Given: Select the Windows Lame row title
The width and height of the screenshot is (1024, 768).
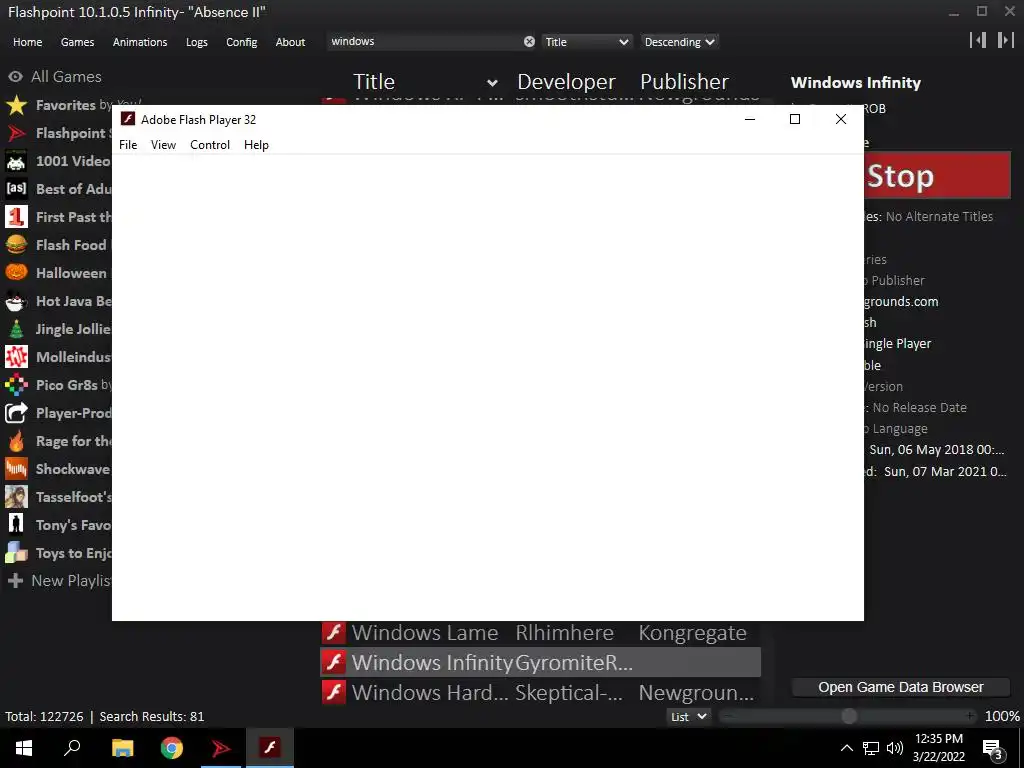Looking at the screenshot, I should pos(425,633).
